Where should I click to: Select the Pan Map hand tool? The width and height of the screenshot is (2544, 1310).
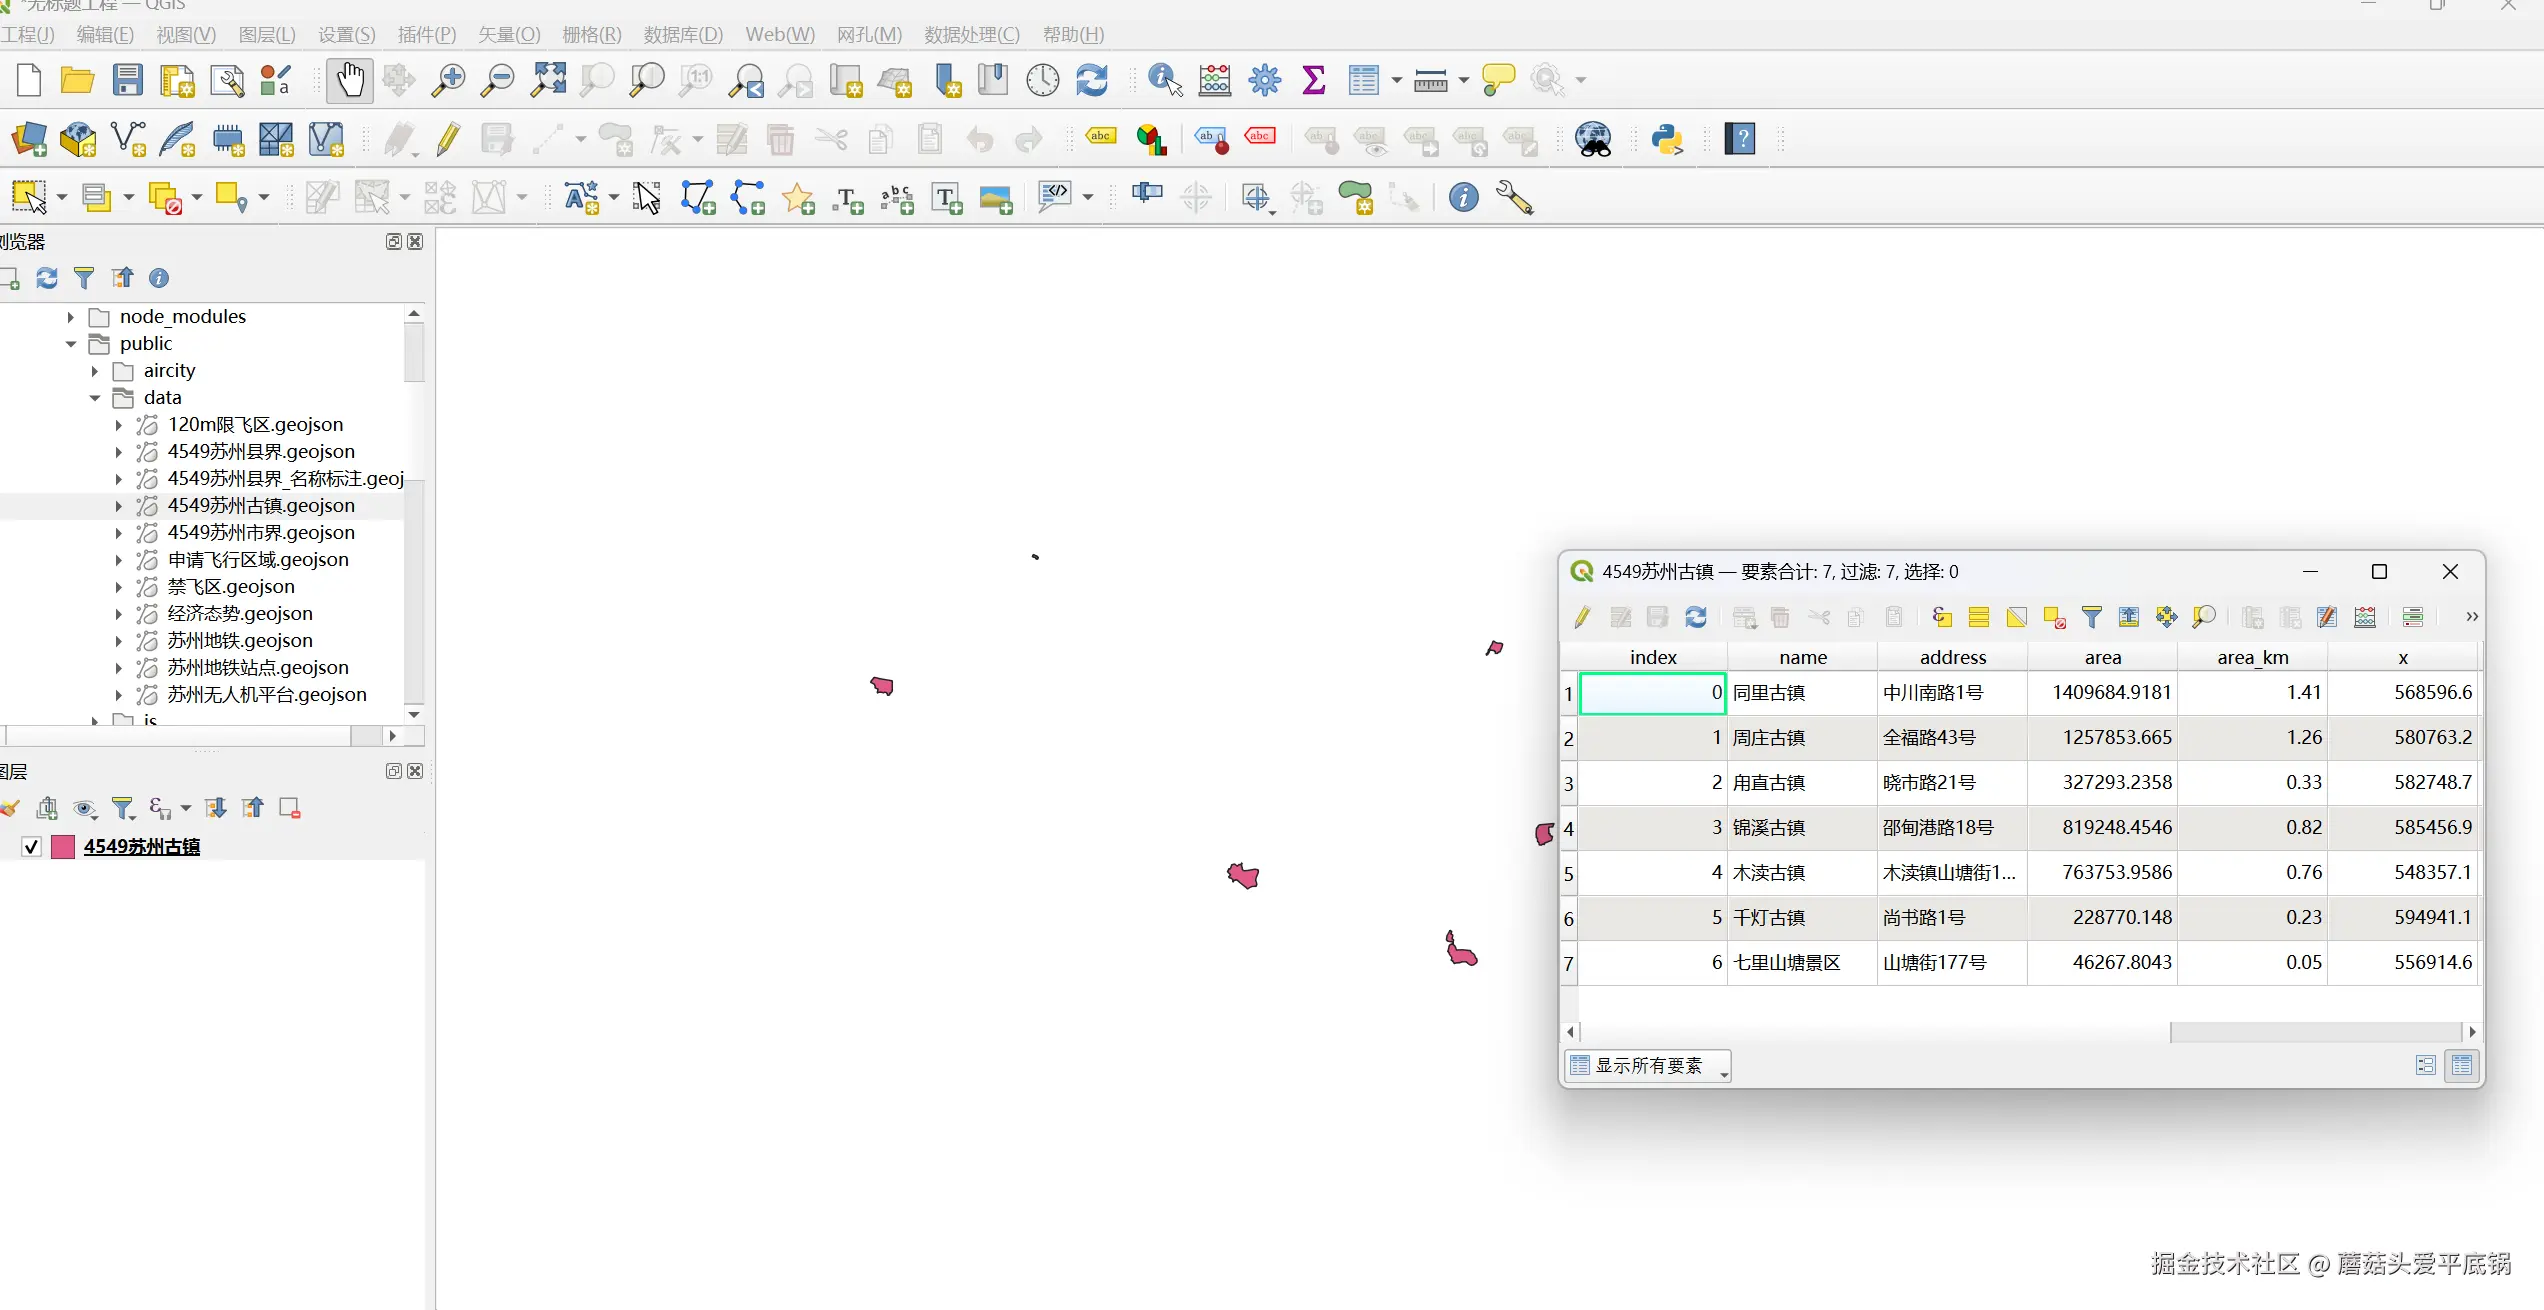(349, 80)
